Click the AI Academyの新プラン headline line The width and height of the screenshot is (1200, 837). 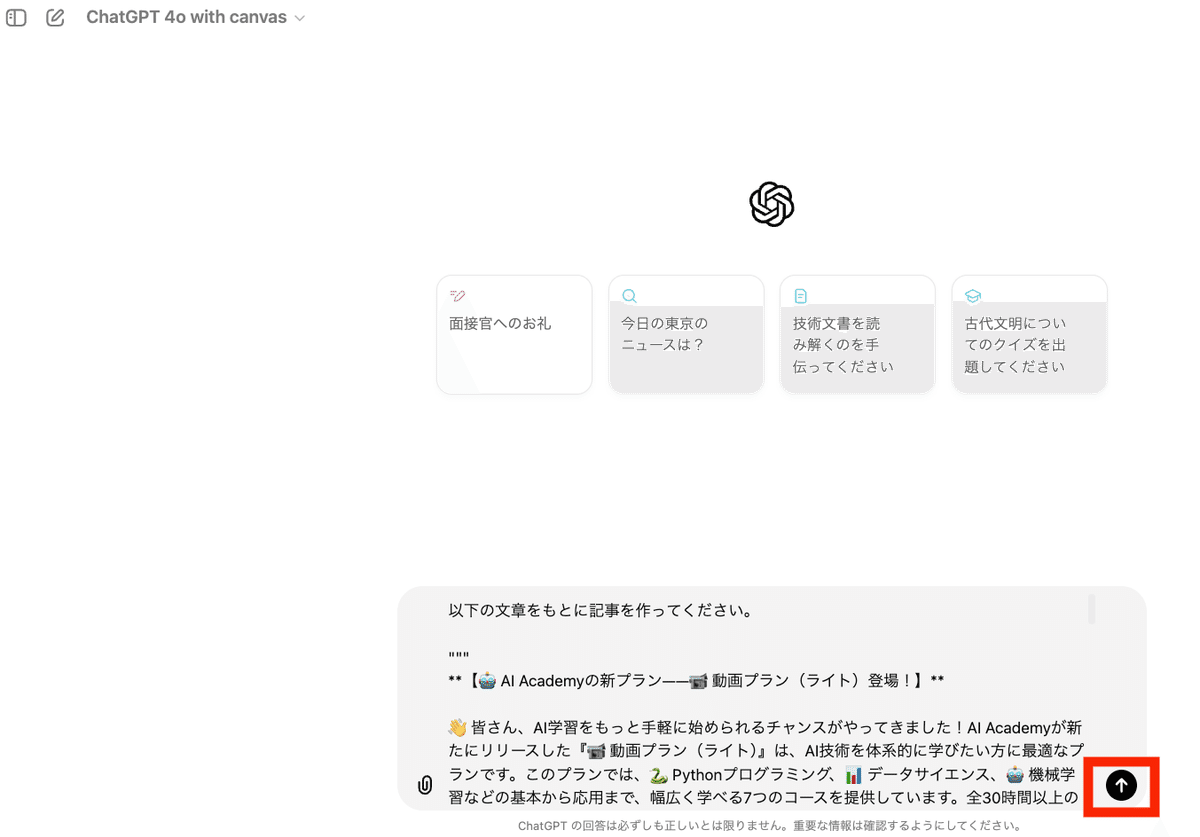click(697, 680)
